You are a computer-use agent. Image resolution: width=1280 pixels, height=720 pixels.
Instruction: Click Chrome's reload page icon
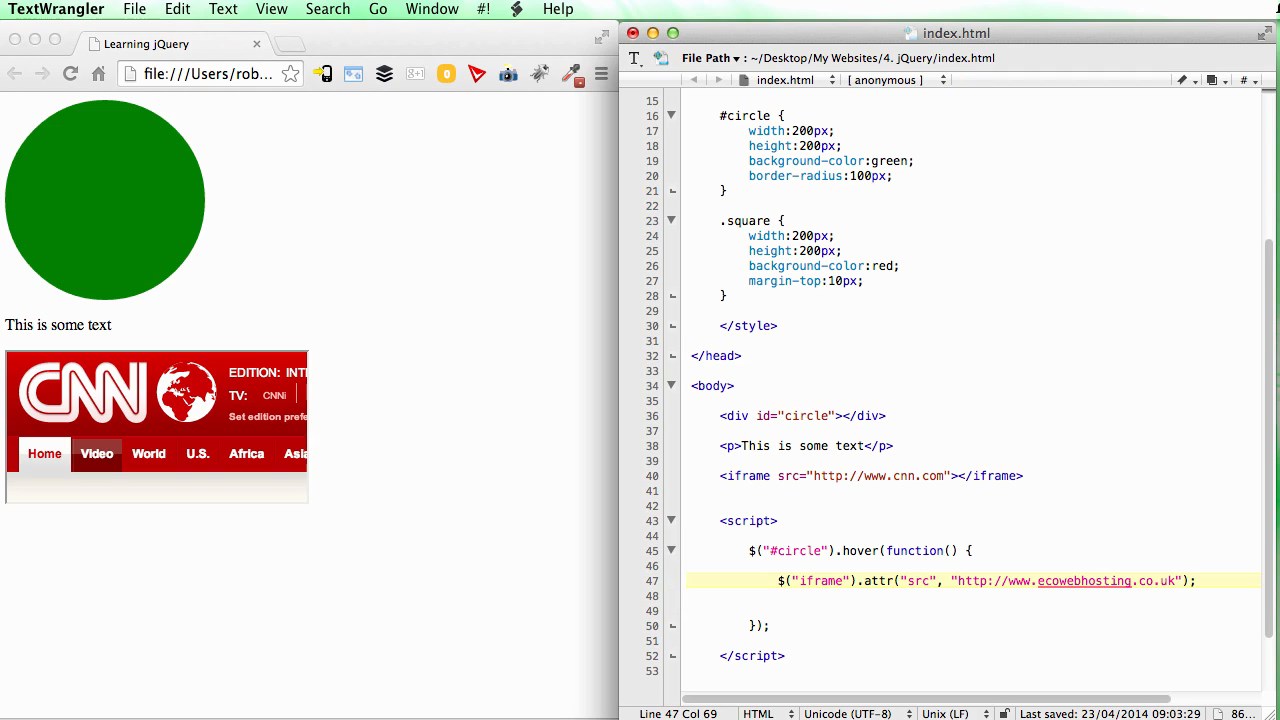click(70, 73)
